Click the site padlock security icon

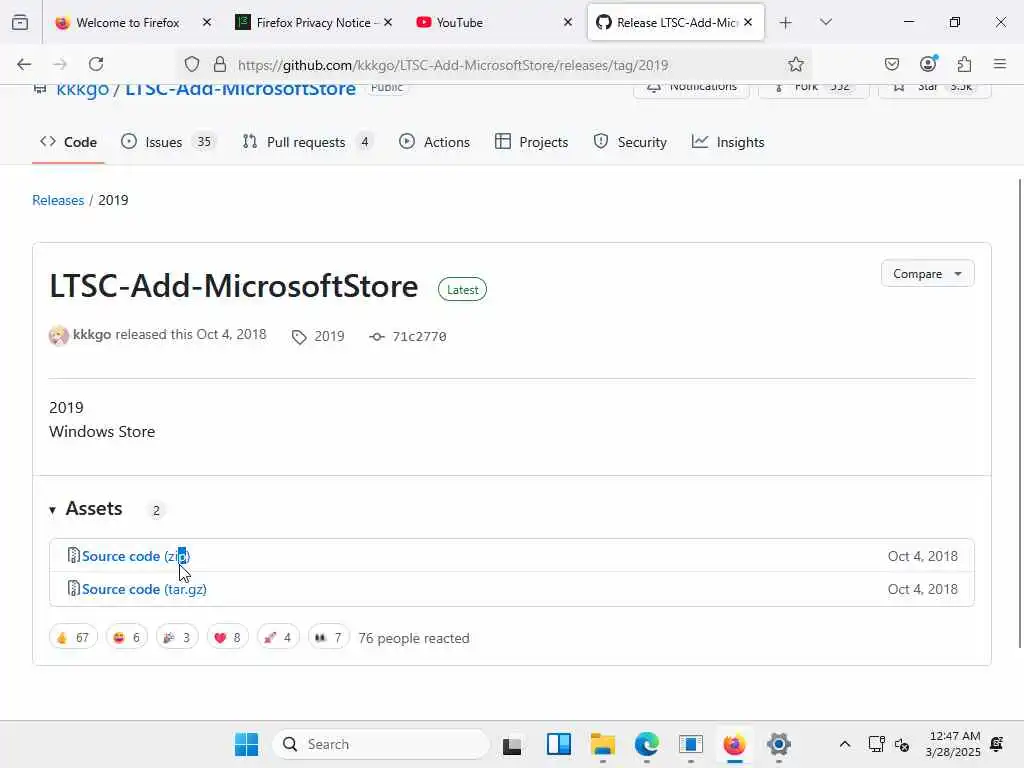pyautogui.click(x=220, y=64)
